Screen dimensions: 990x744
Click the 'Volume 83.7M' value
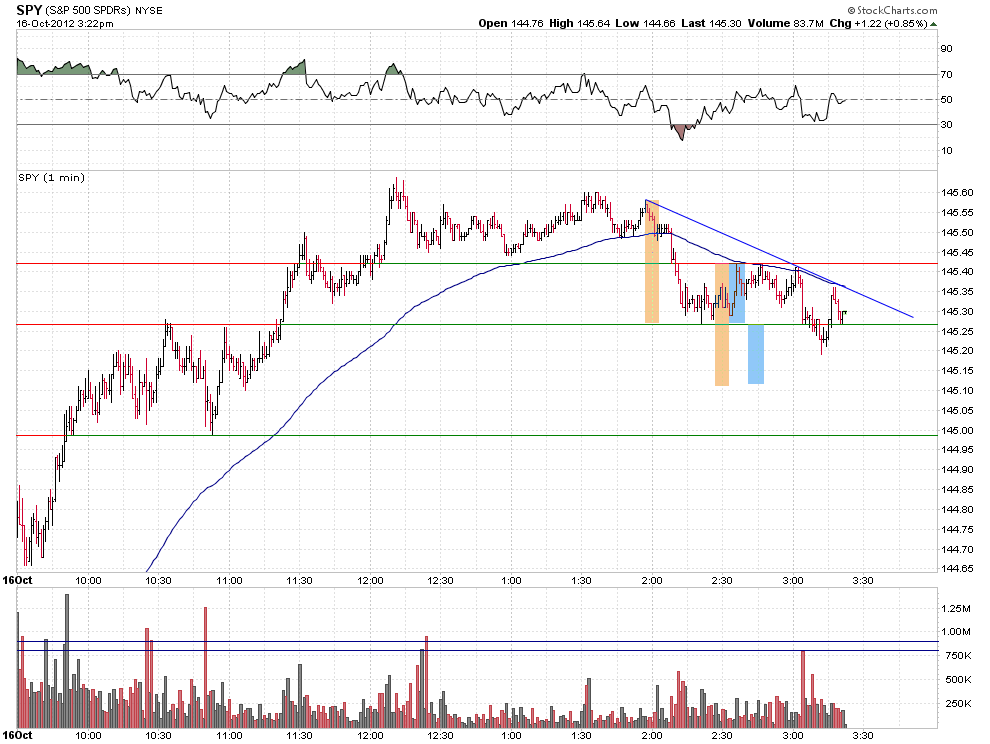(x=785, y=23)
